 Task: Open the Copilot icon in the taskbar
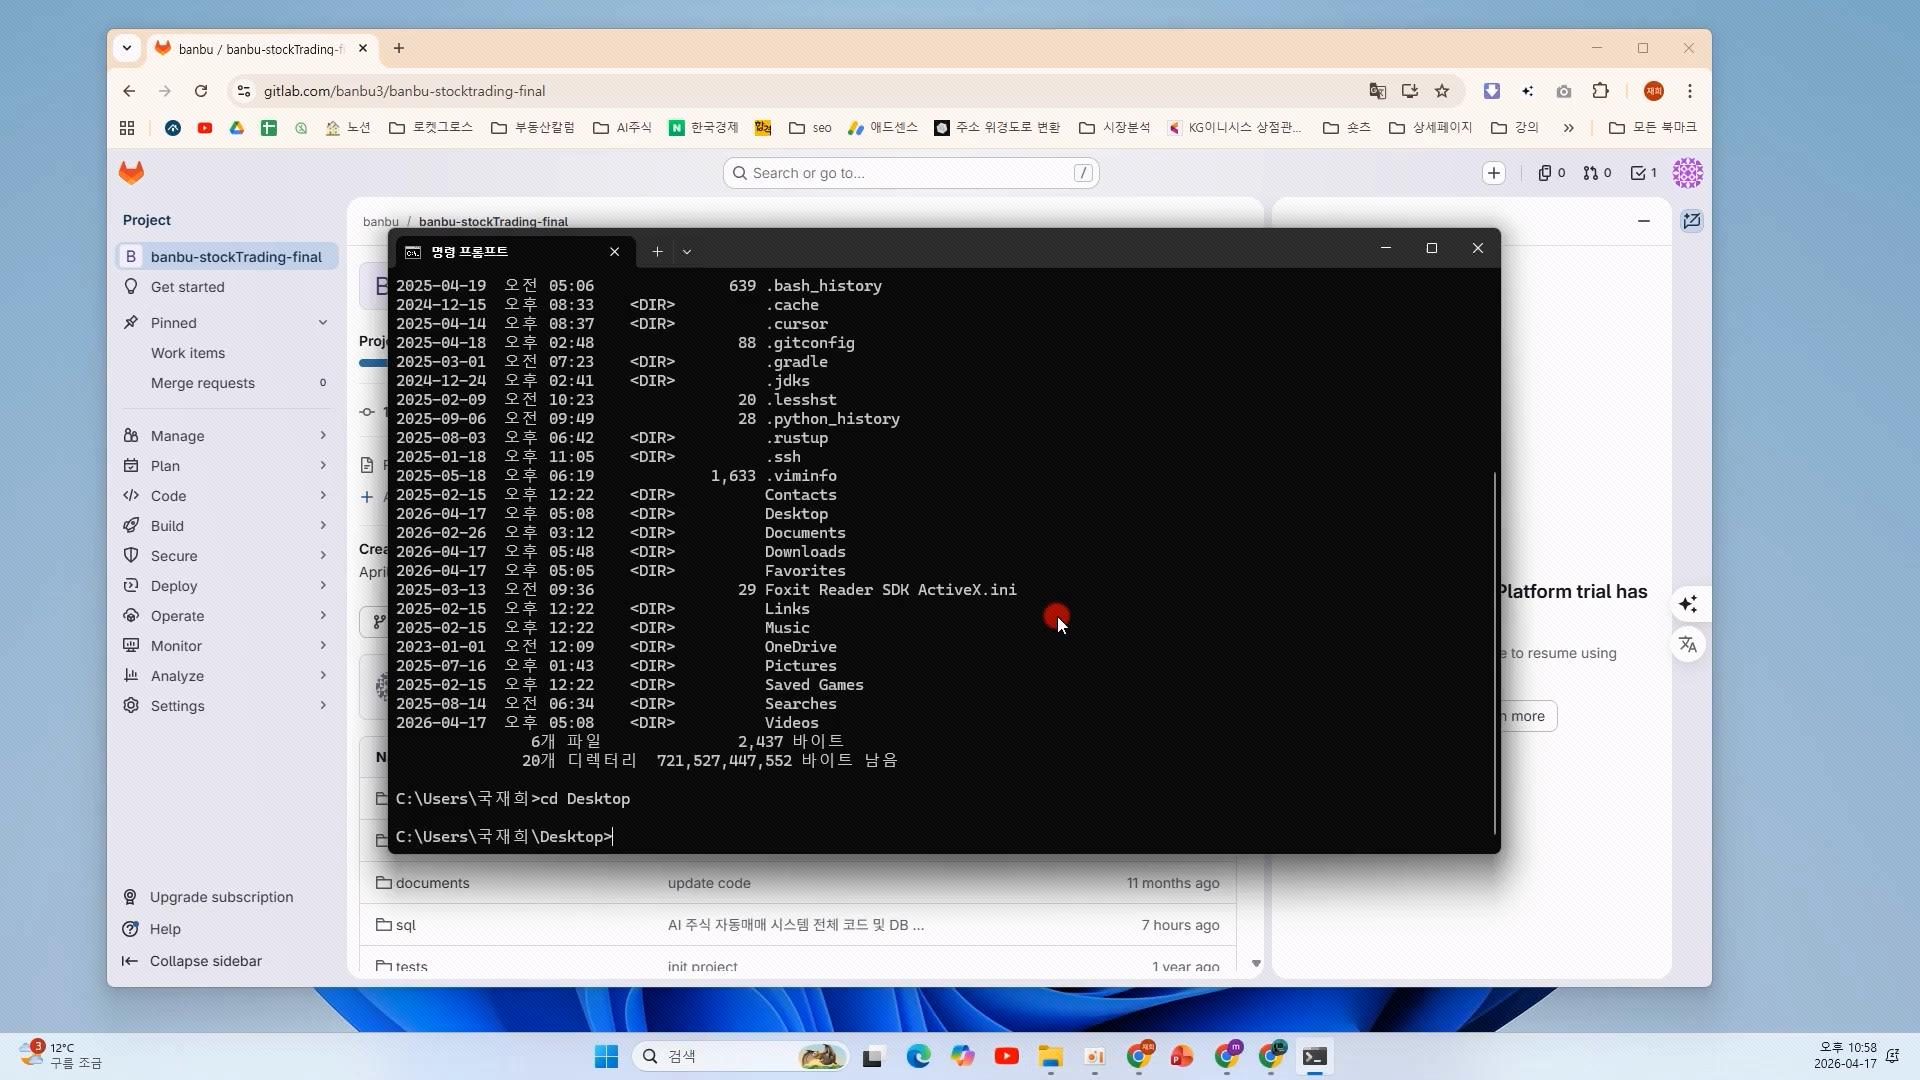pos(962,1057)
